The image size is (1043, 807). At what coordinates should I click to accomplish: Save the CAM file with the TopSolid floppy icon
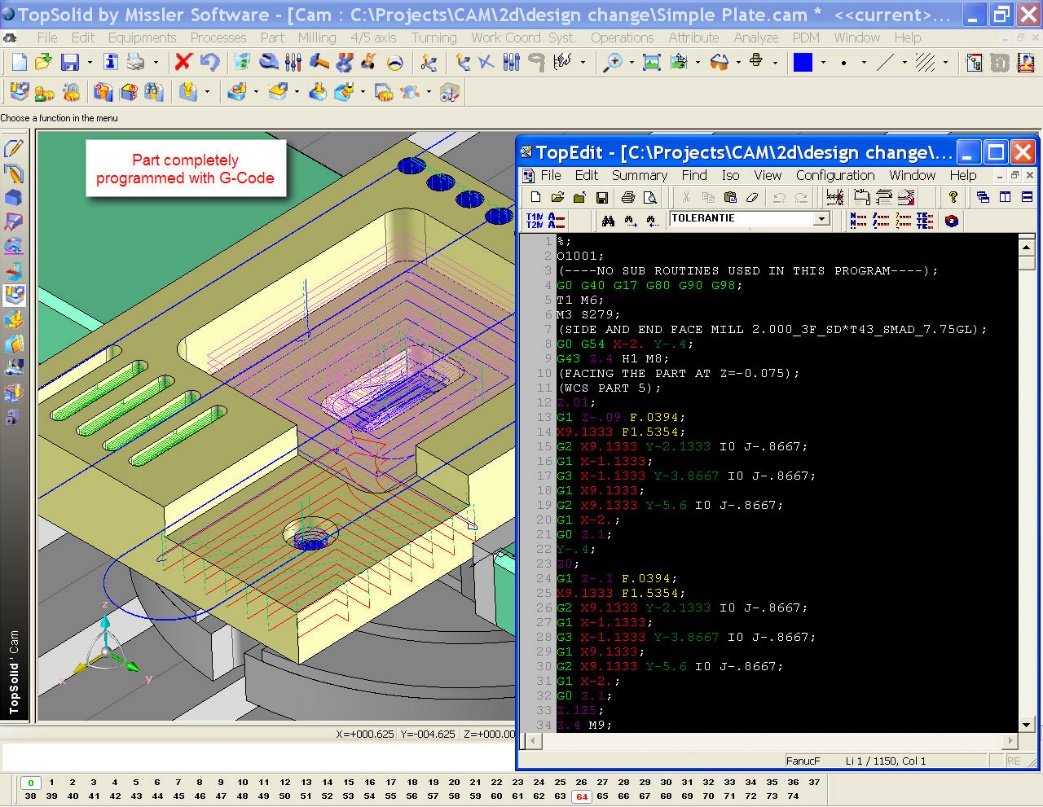(x=70, y=63)
